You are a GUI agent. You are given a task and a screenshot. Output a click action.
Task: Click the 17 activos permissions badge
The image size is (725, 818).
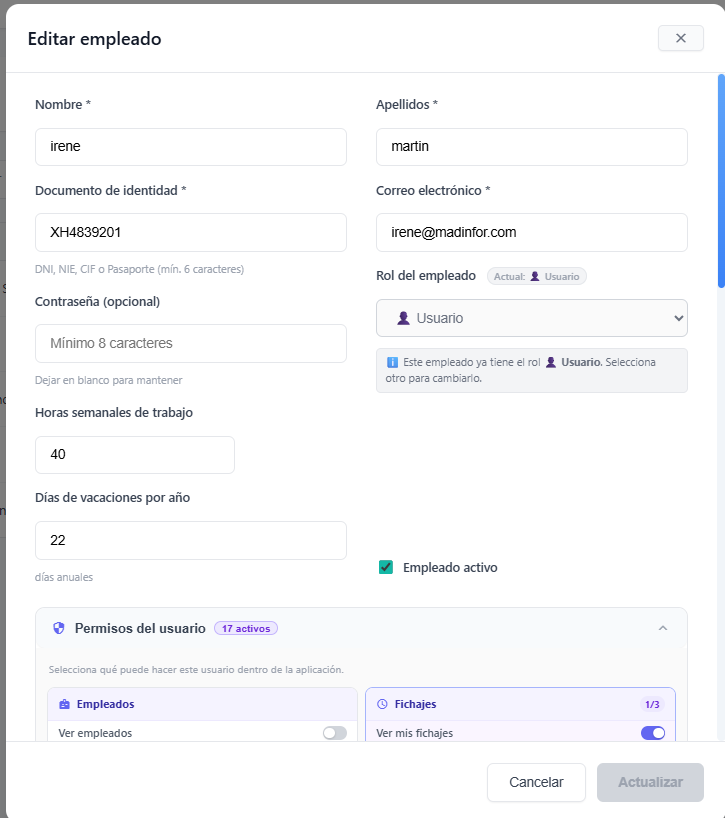(245, 628)
